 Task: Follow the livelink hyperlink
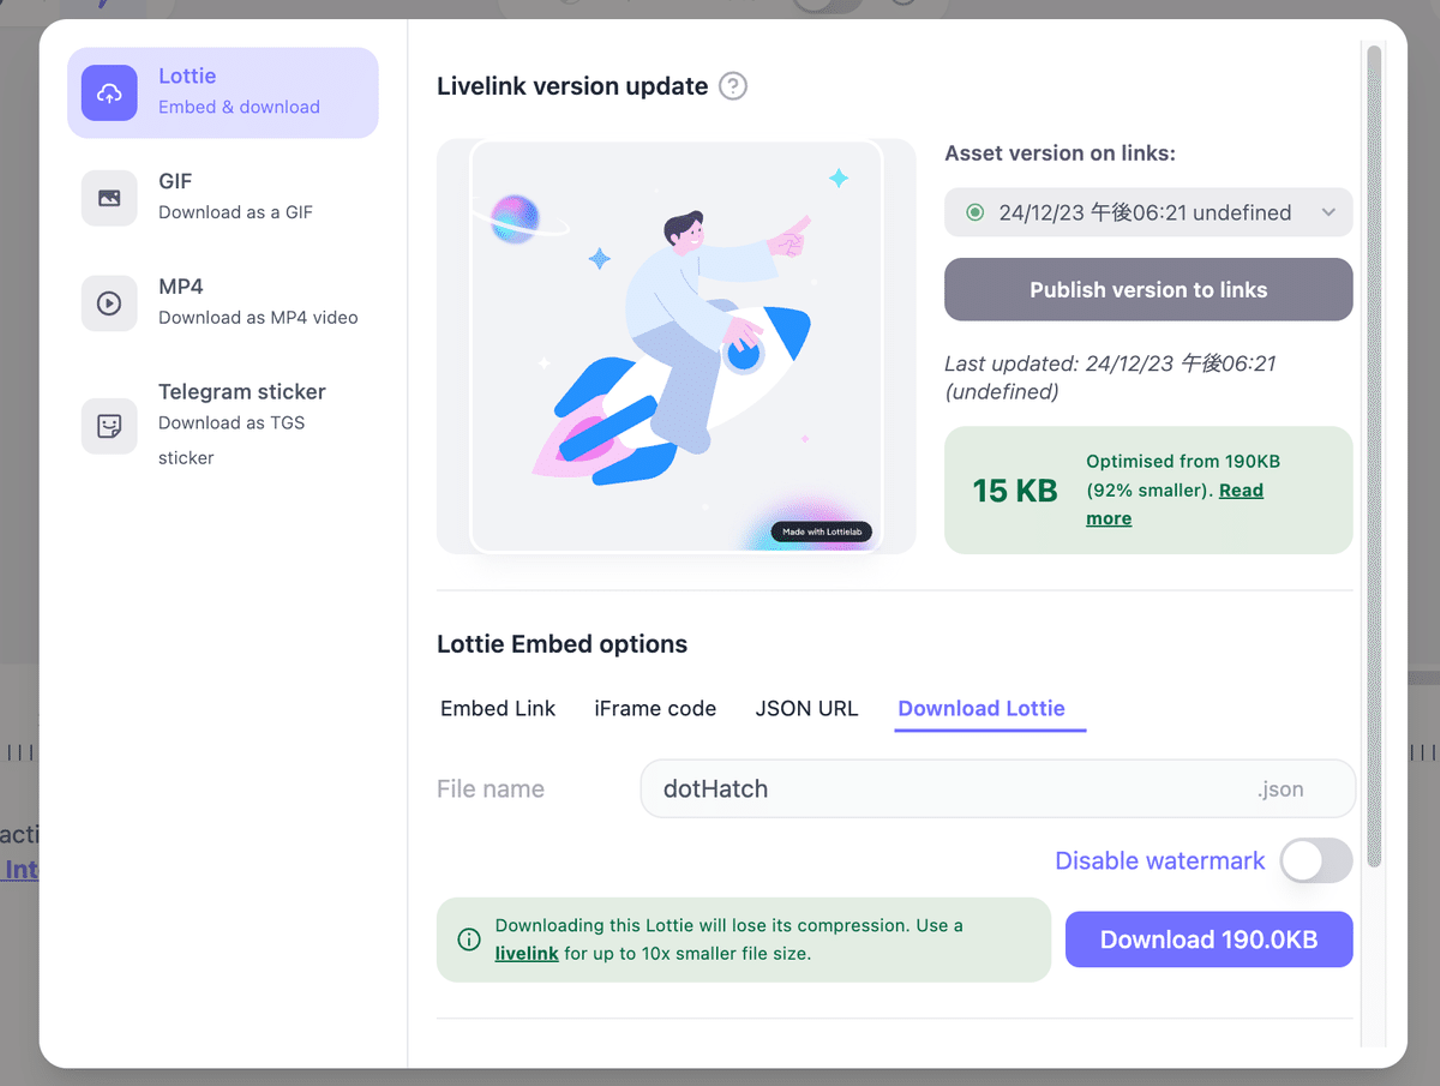526,954
